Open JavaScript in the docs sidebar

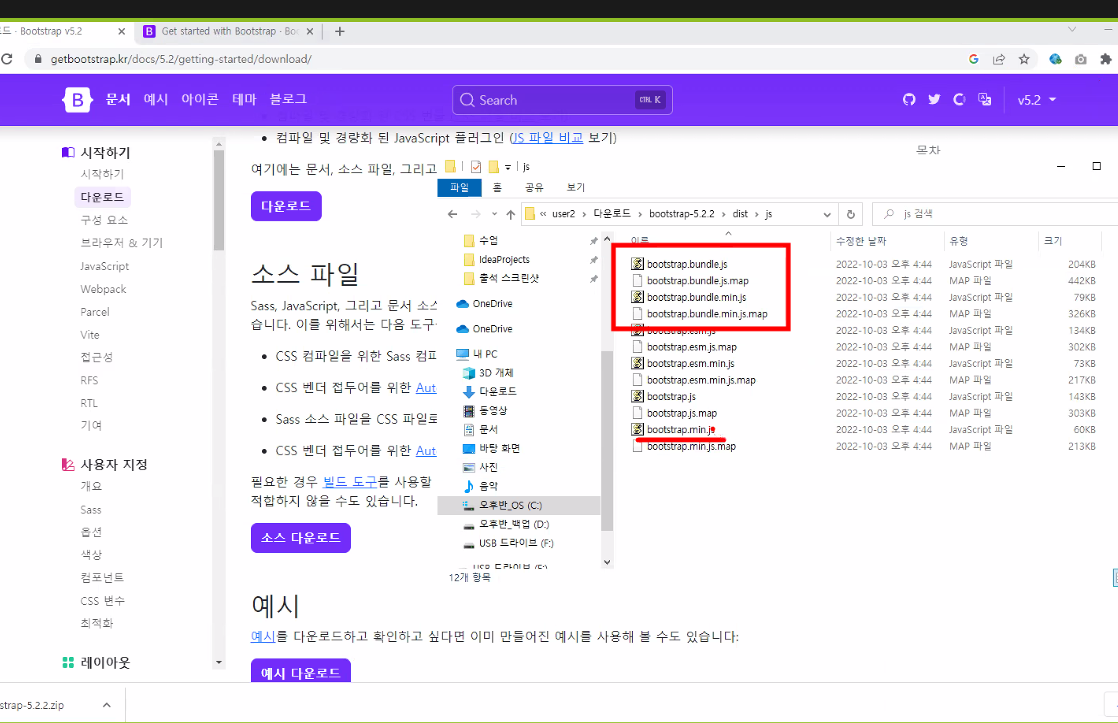point(105,266)
